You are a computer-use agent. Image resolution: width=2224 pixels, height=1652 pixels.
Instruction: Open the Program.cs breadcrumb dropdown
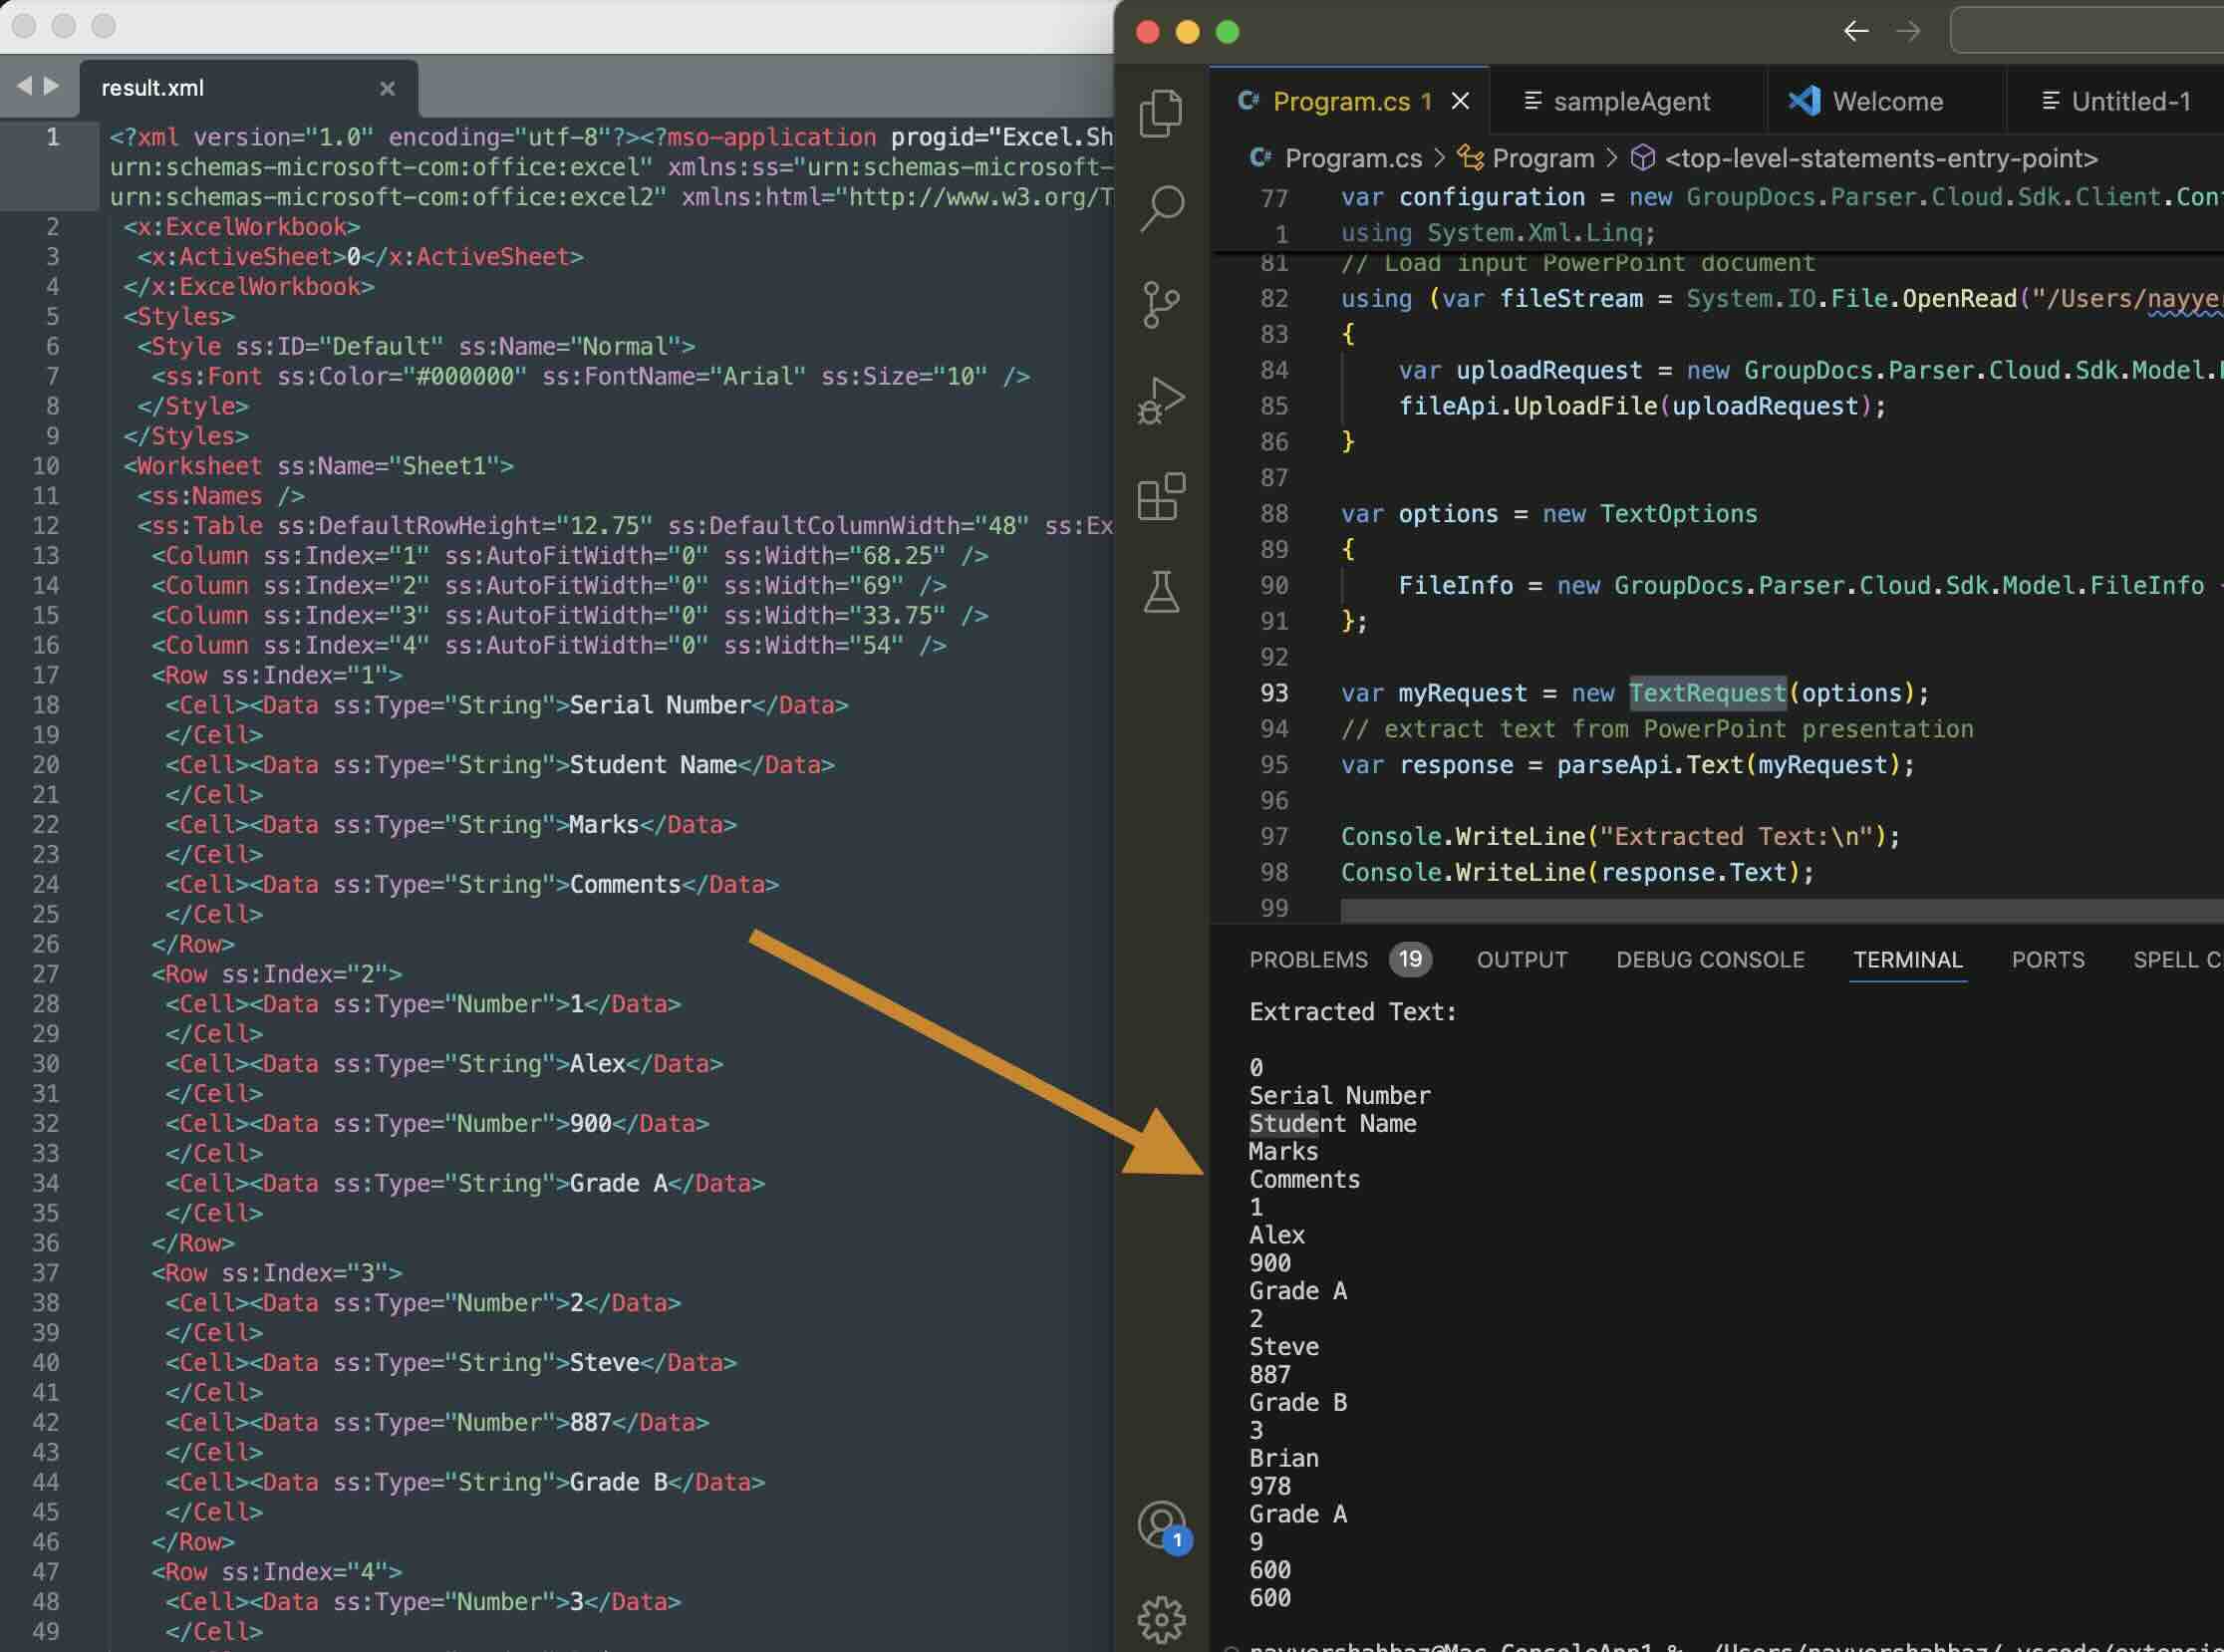[1352, 158]
